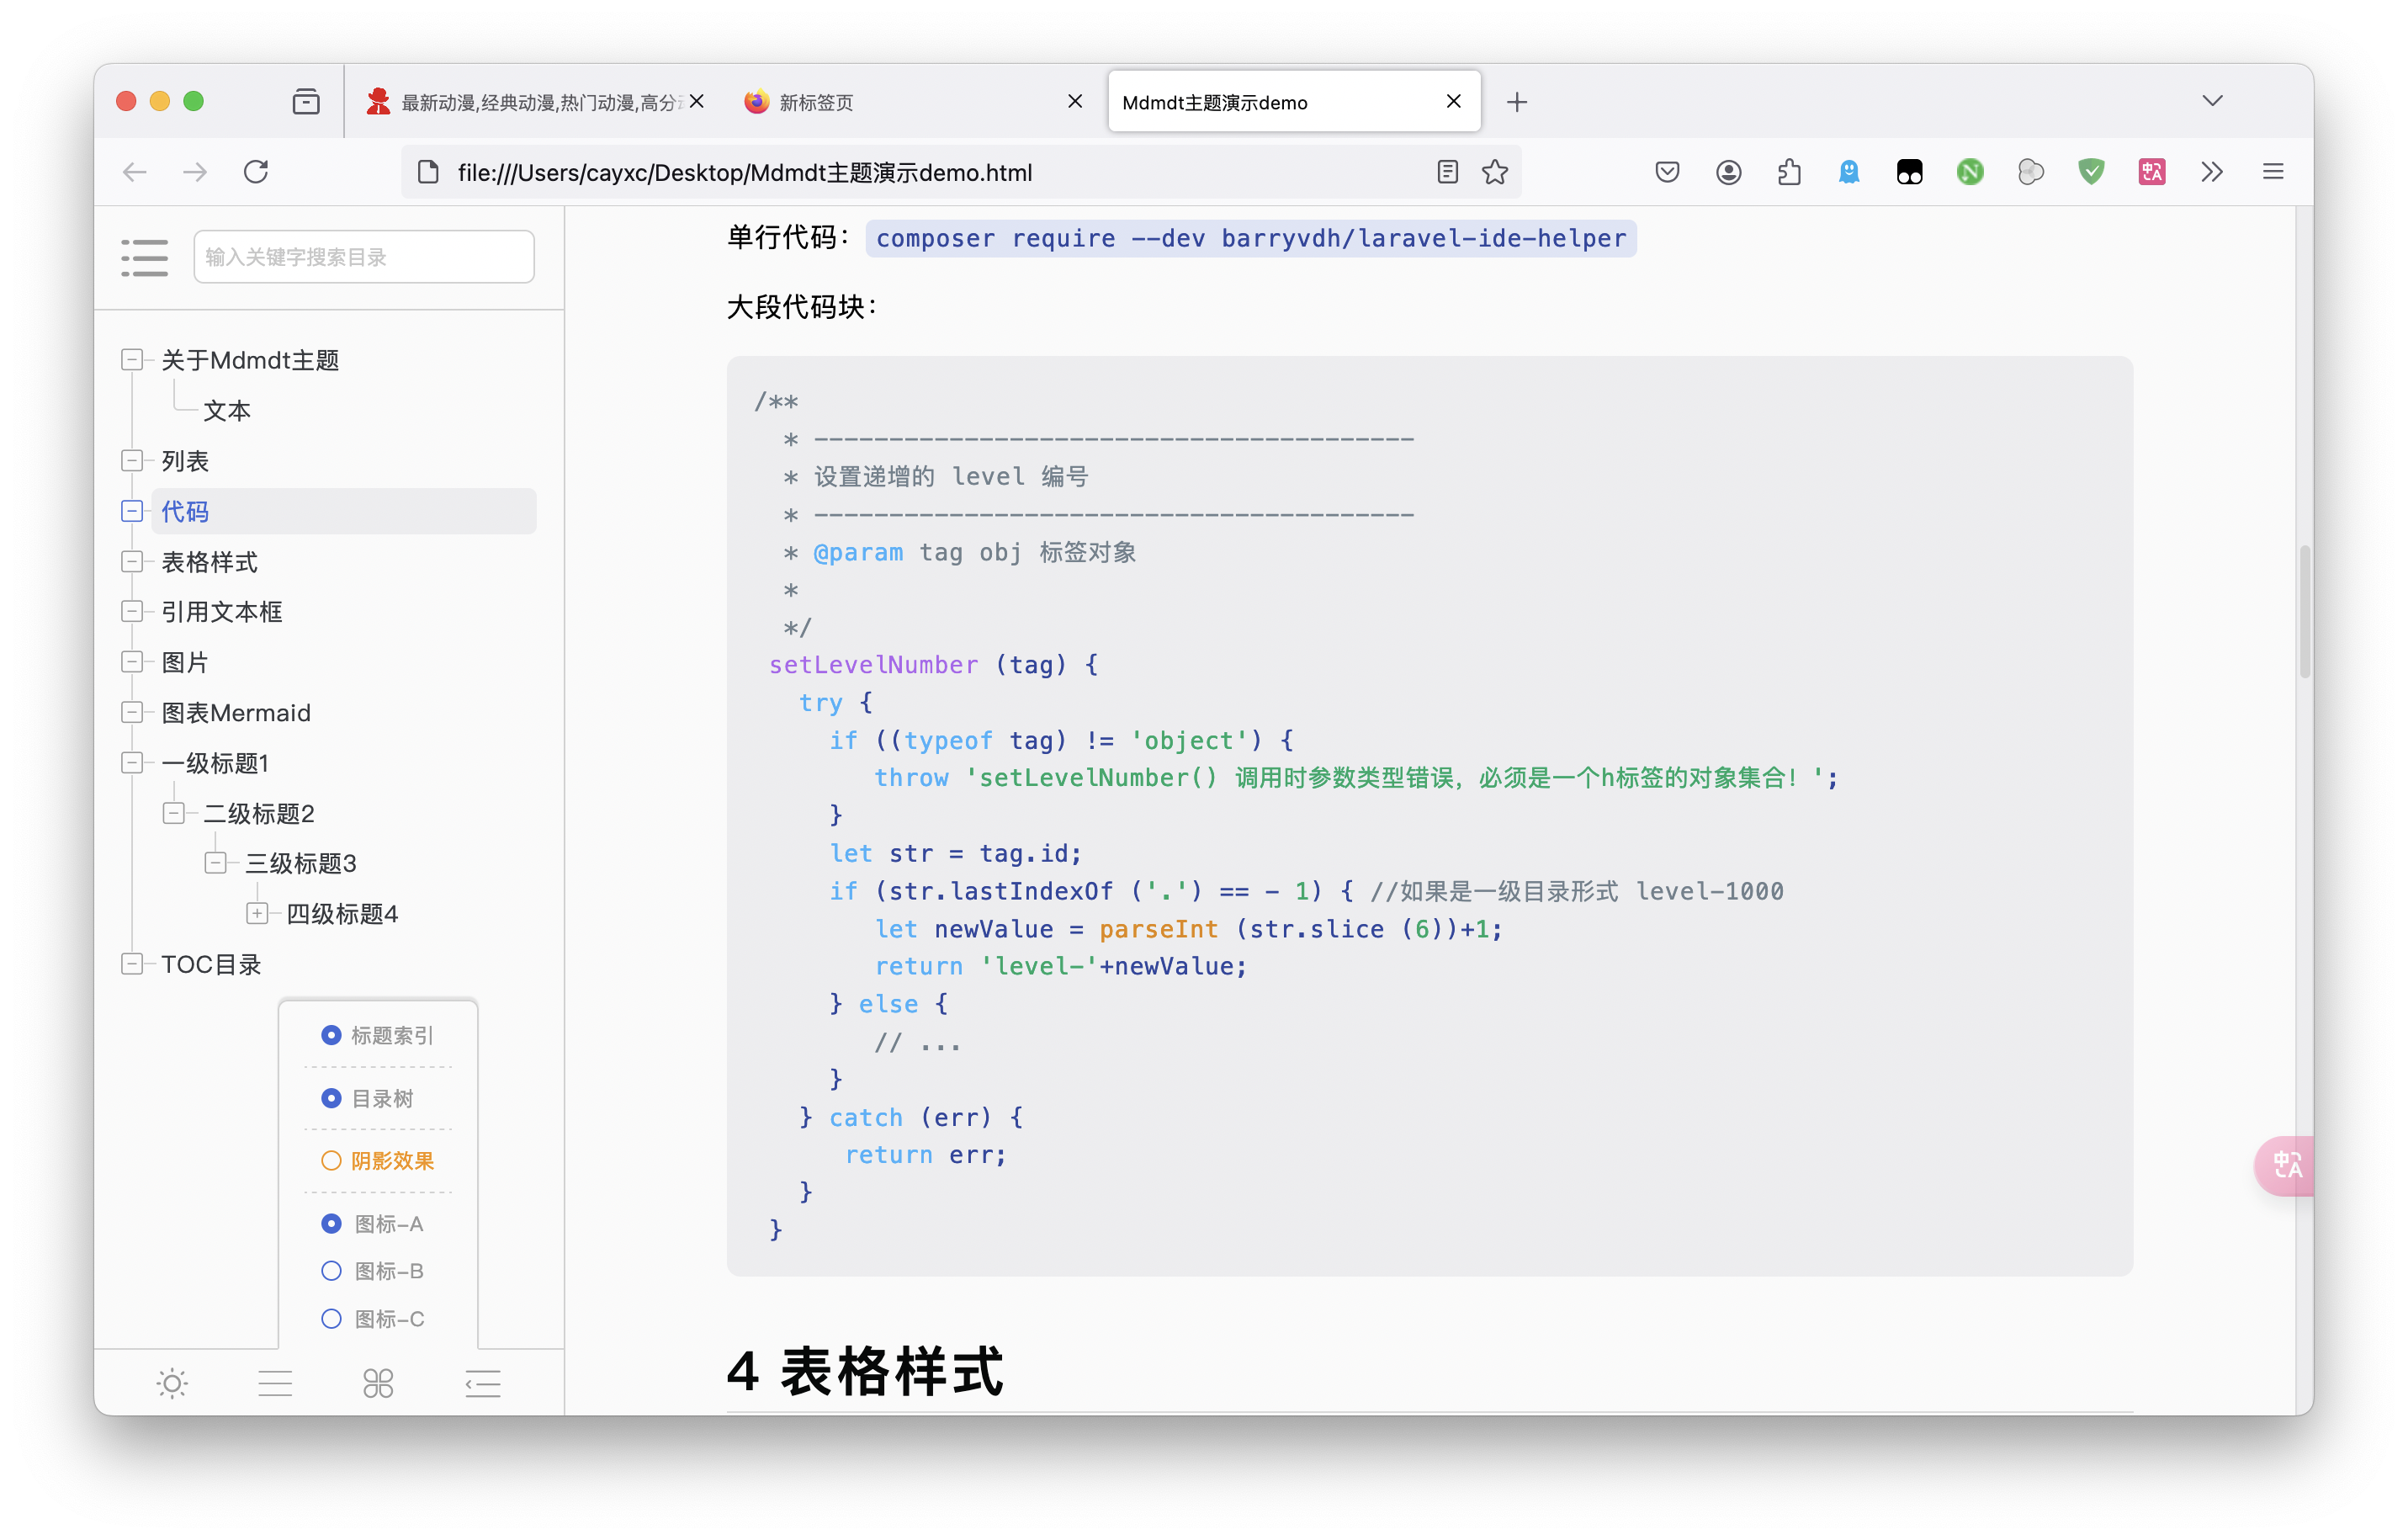Select the Mdmdt主题演示demo tab
2408x1540 pixels.
1294,102
